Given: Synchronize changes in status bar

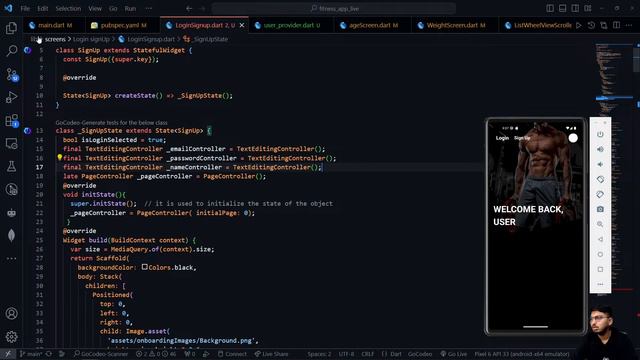Looking at the screenshot, I should pos(49,354).
